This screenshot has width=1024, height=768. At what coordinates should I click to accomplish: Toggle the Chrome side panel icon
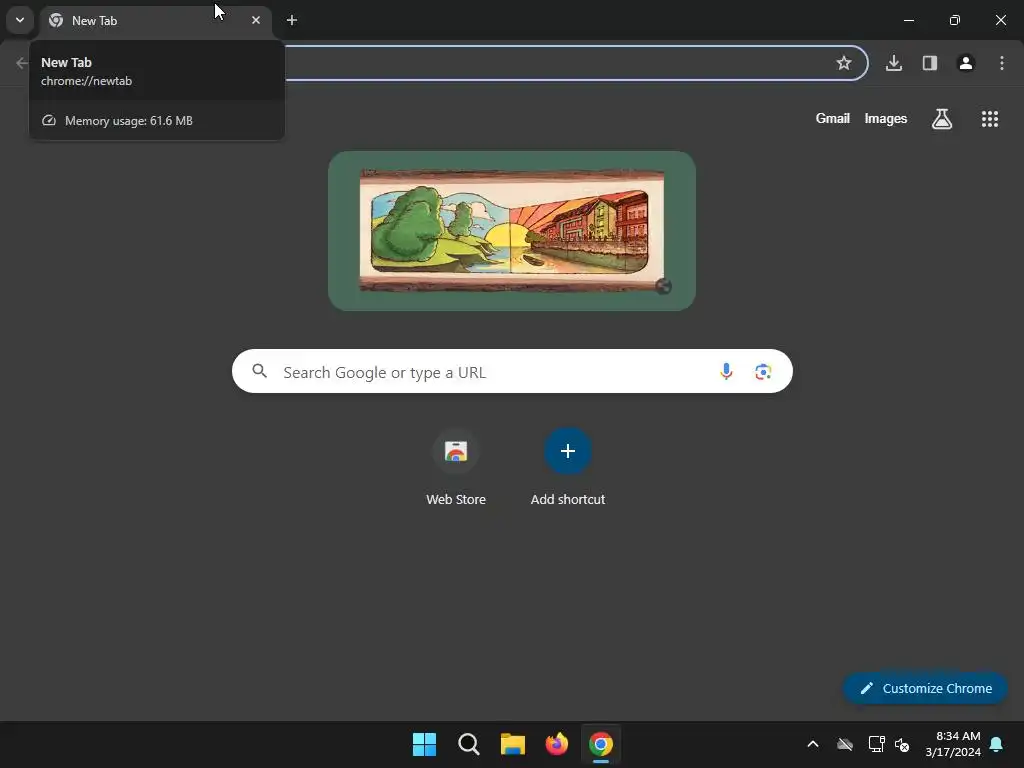tap(930, 63)
